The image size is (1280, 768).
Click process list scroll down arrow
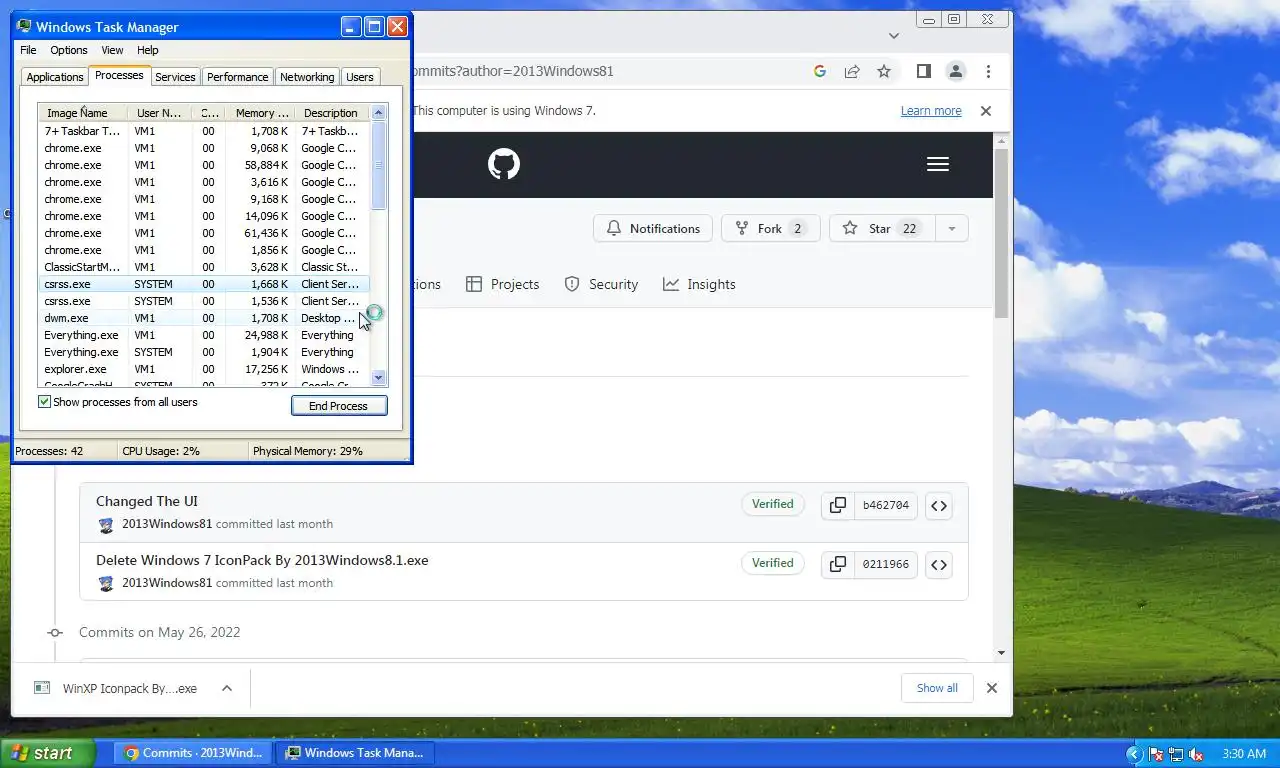[x=379, y=377]
